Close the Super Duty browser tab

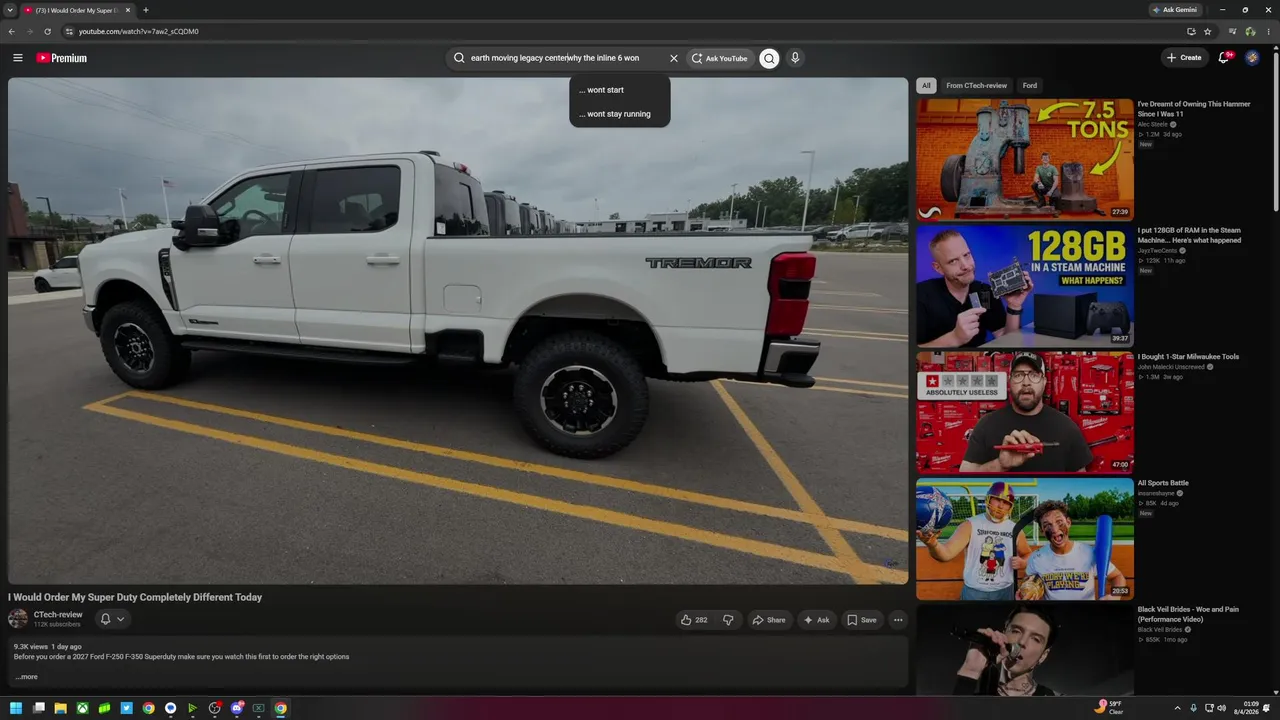128,10
